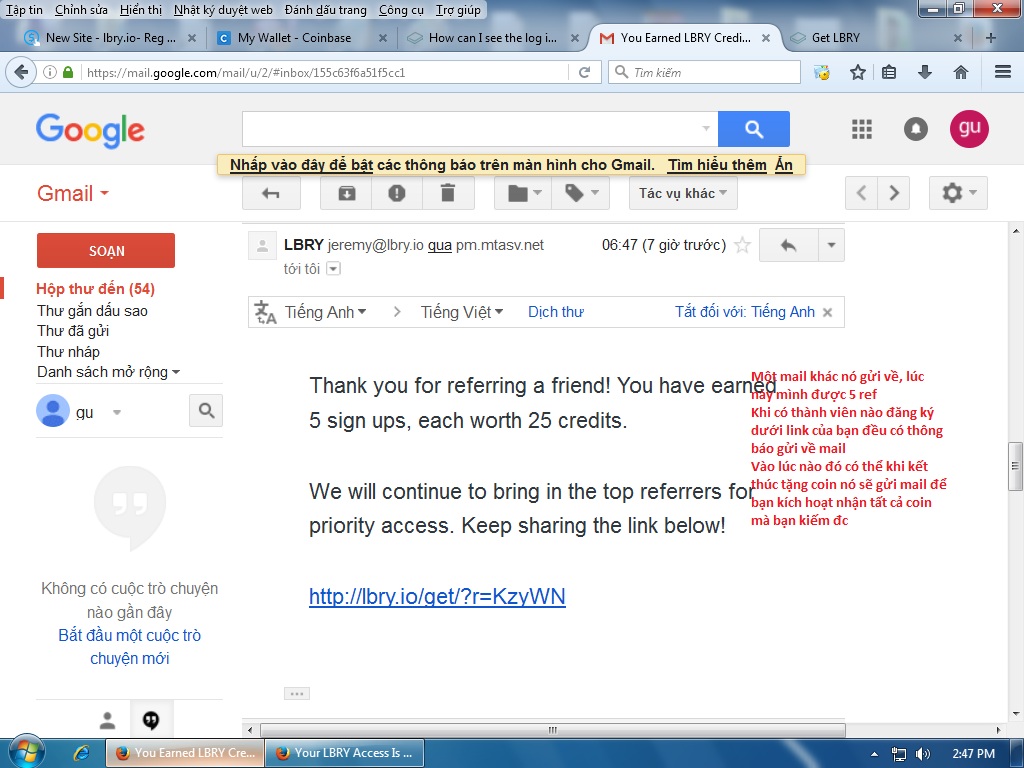1024x768 pixels.
Task: Open Firefox downloads arrow icon
Action: click(925, 72)
